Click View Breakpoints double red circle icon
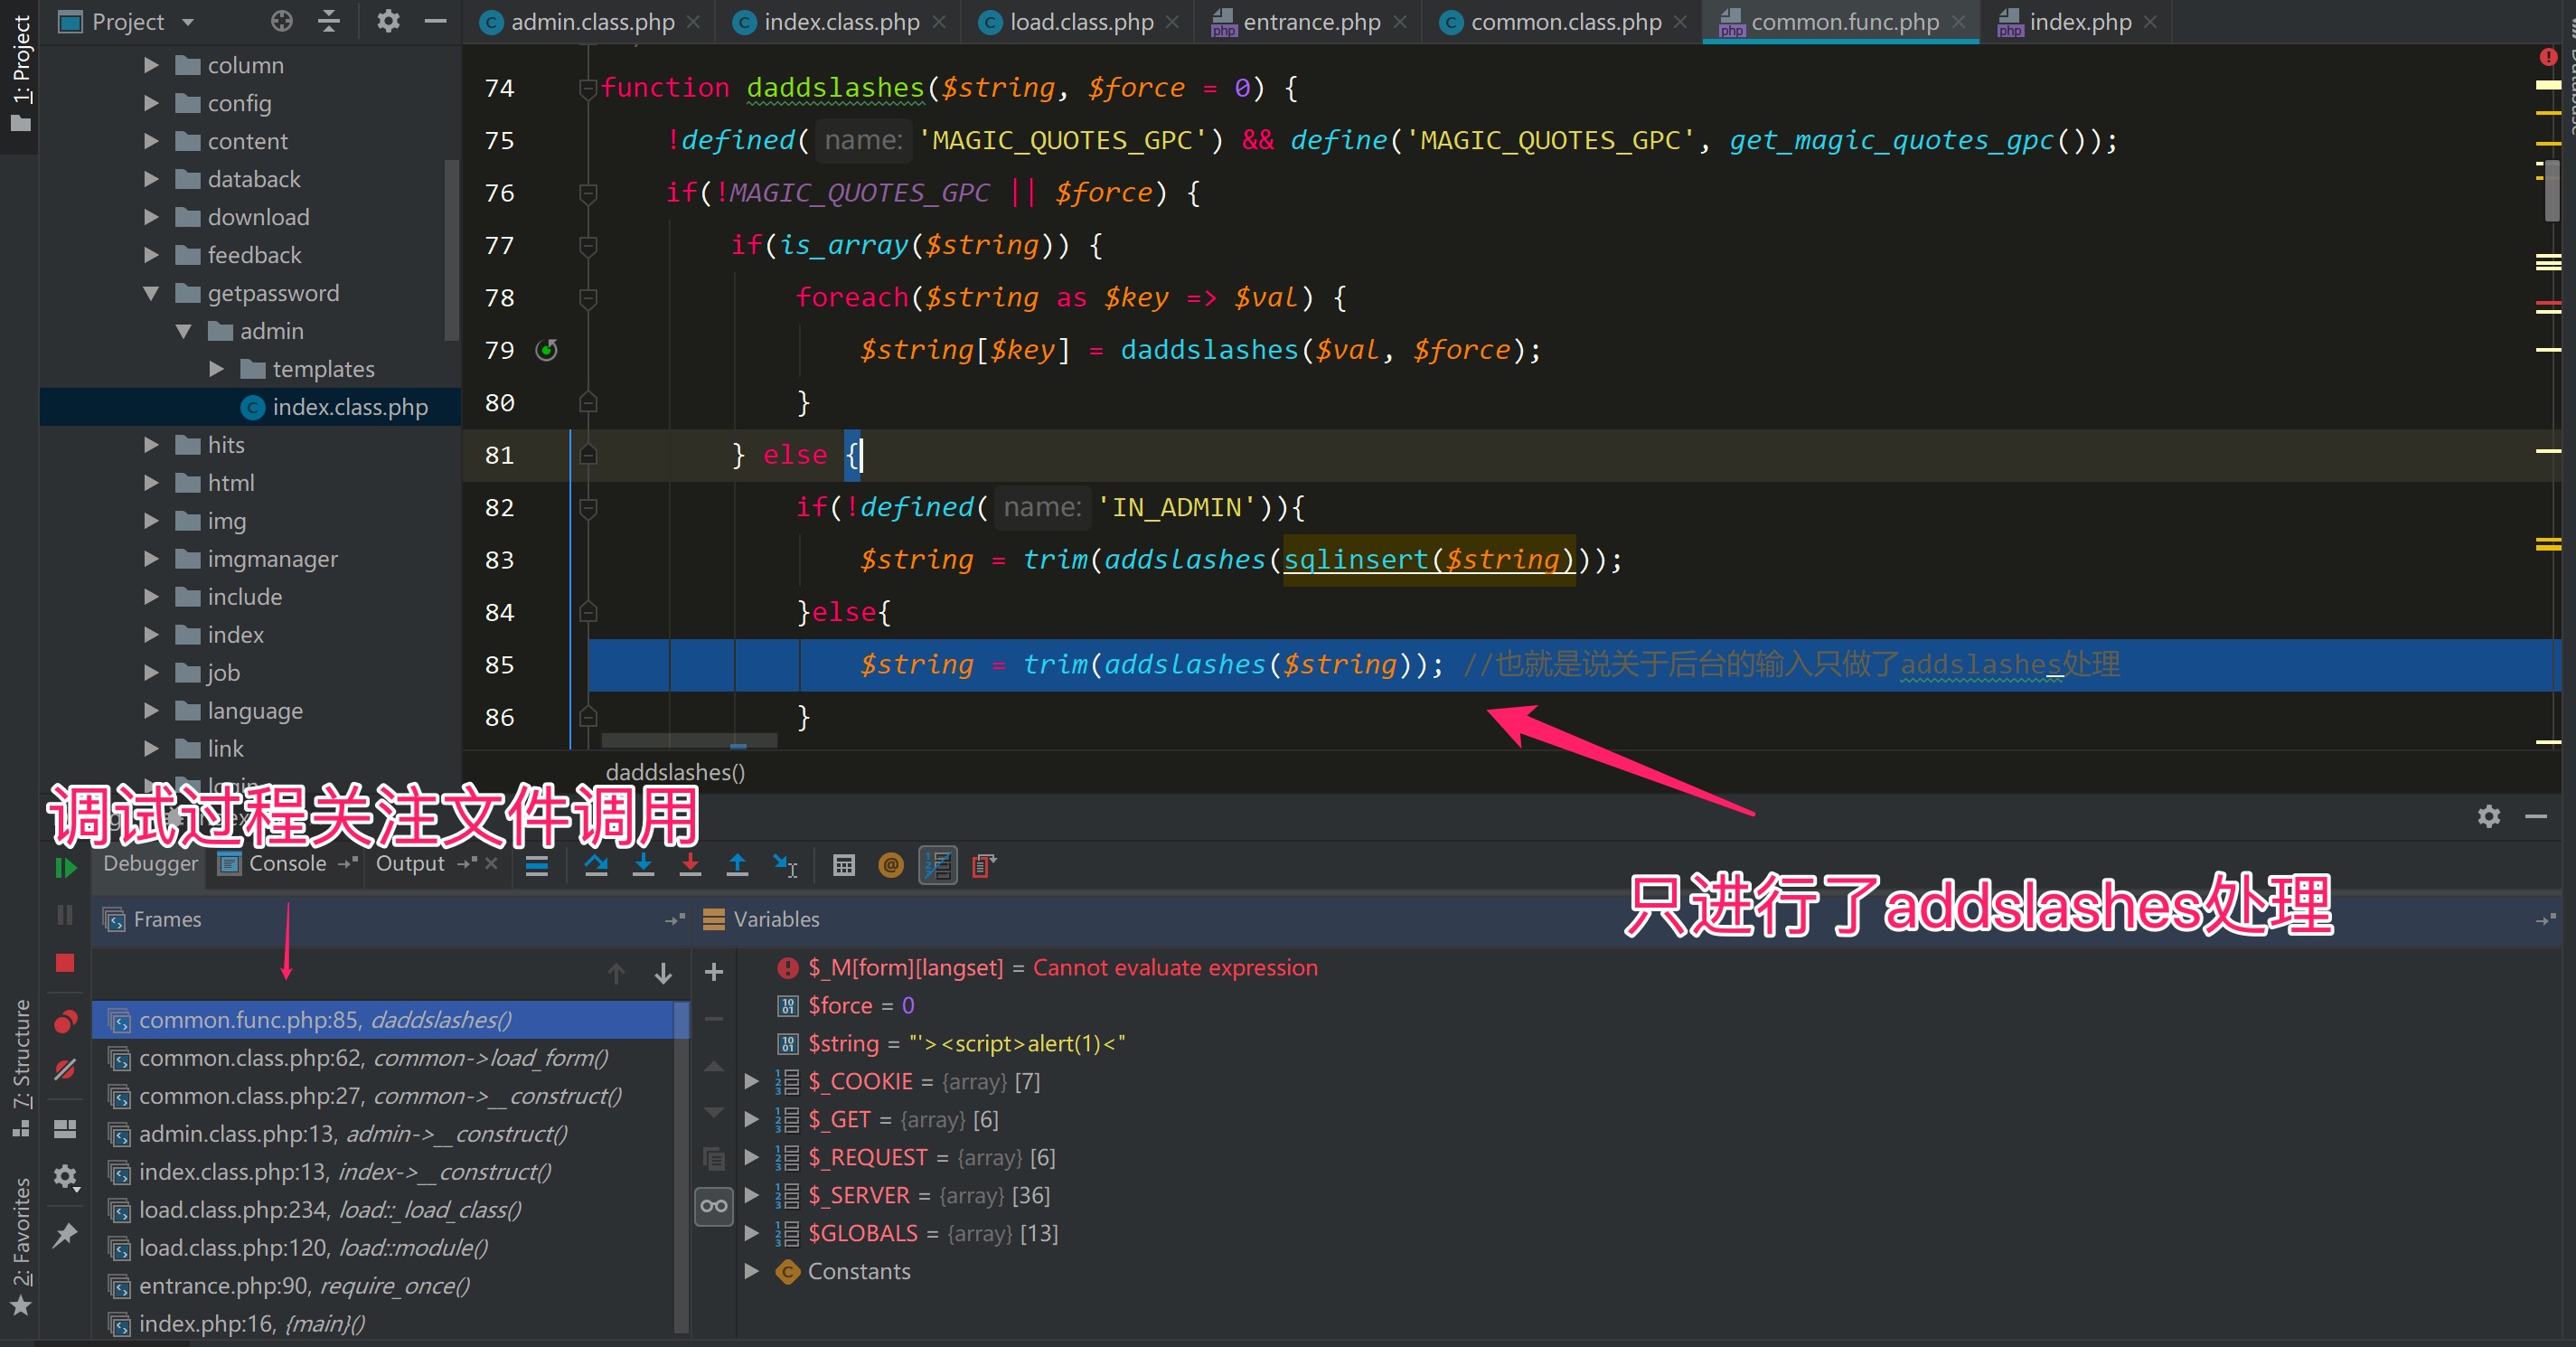Viewport: 2576px width, 1347px height. (x=65, y=1021)
